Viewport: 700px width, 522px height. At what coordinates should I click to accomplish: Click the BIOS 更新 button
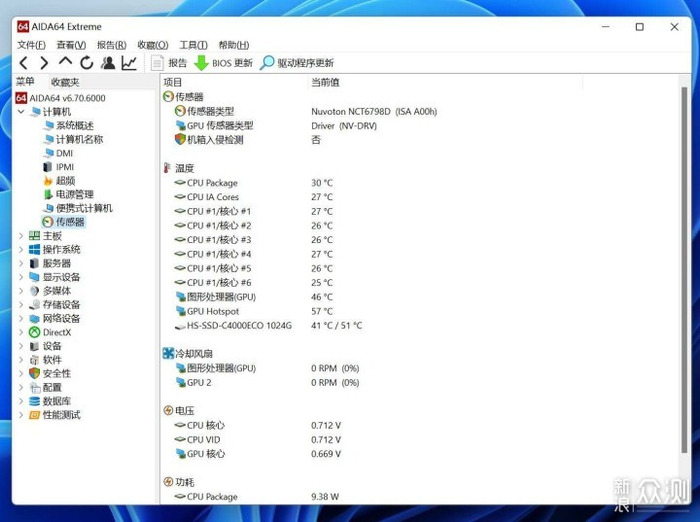[x=223, y=63]
